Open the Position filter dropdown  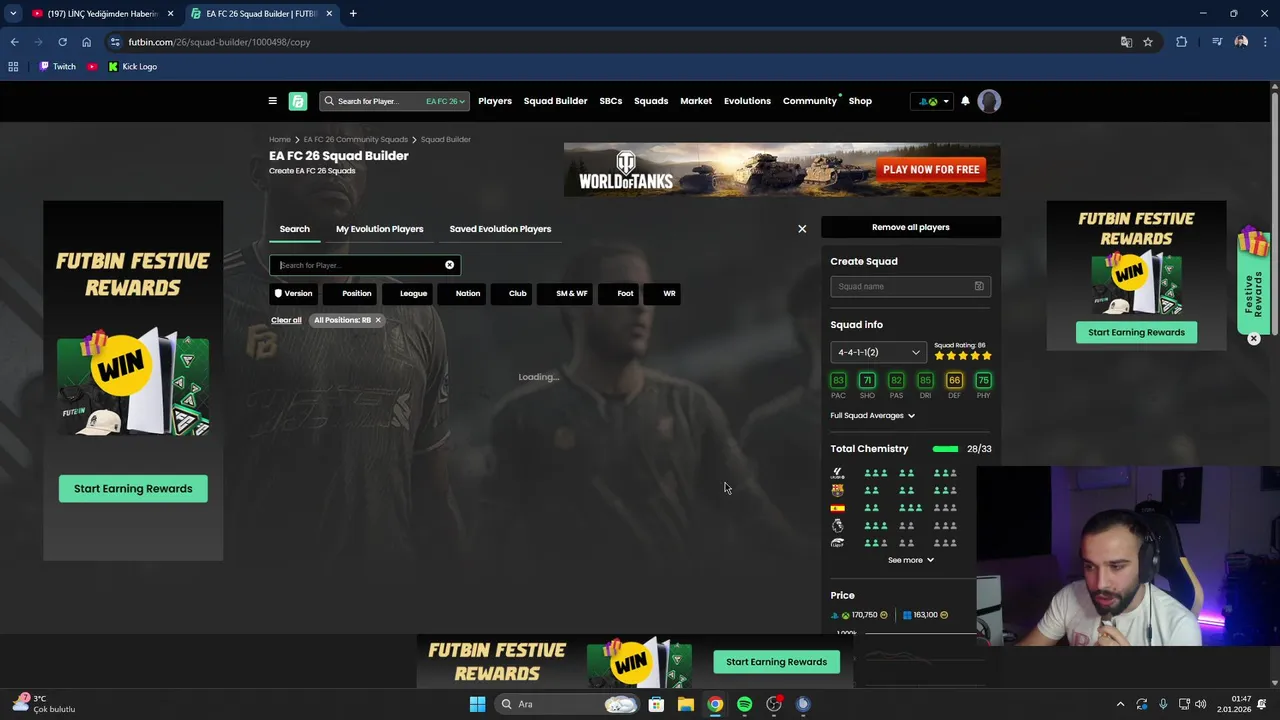tap(351, 294)
